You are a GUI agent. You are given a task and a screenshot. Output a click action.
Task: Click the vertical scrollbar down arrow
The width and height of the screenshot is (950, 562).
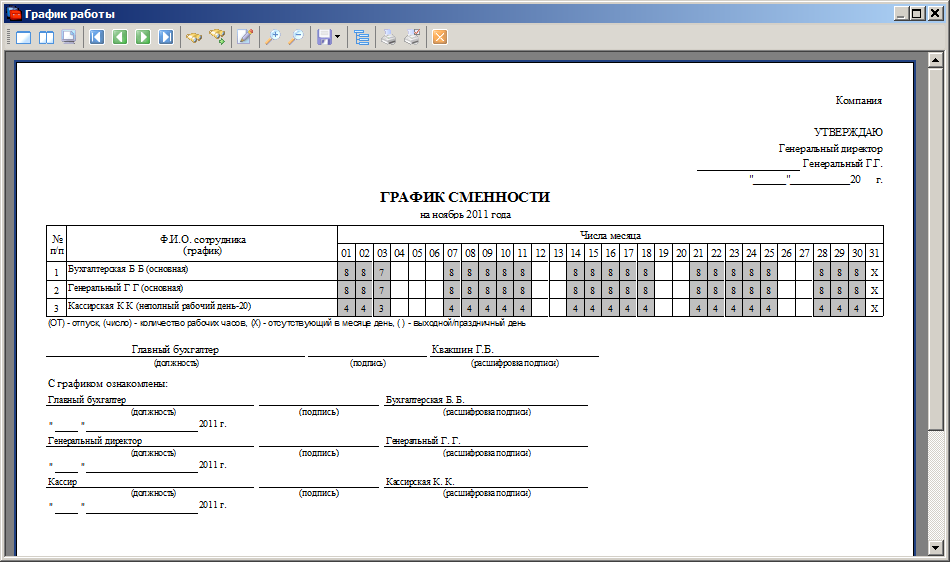click(935, 548)
